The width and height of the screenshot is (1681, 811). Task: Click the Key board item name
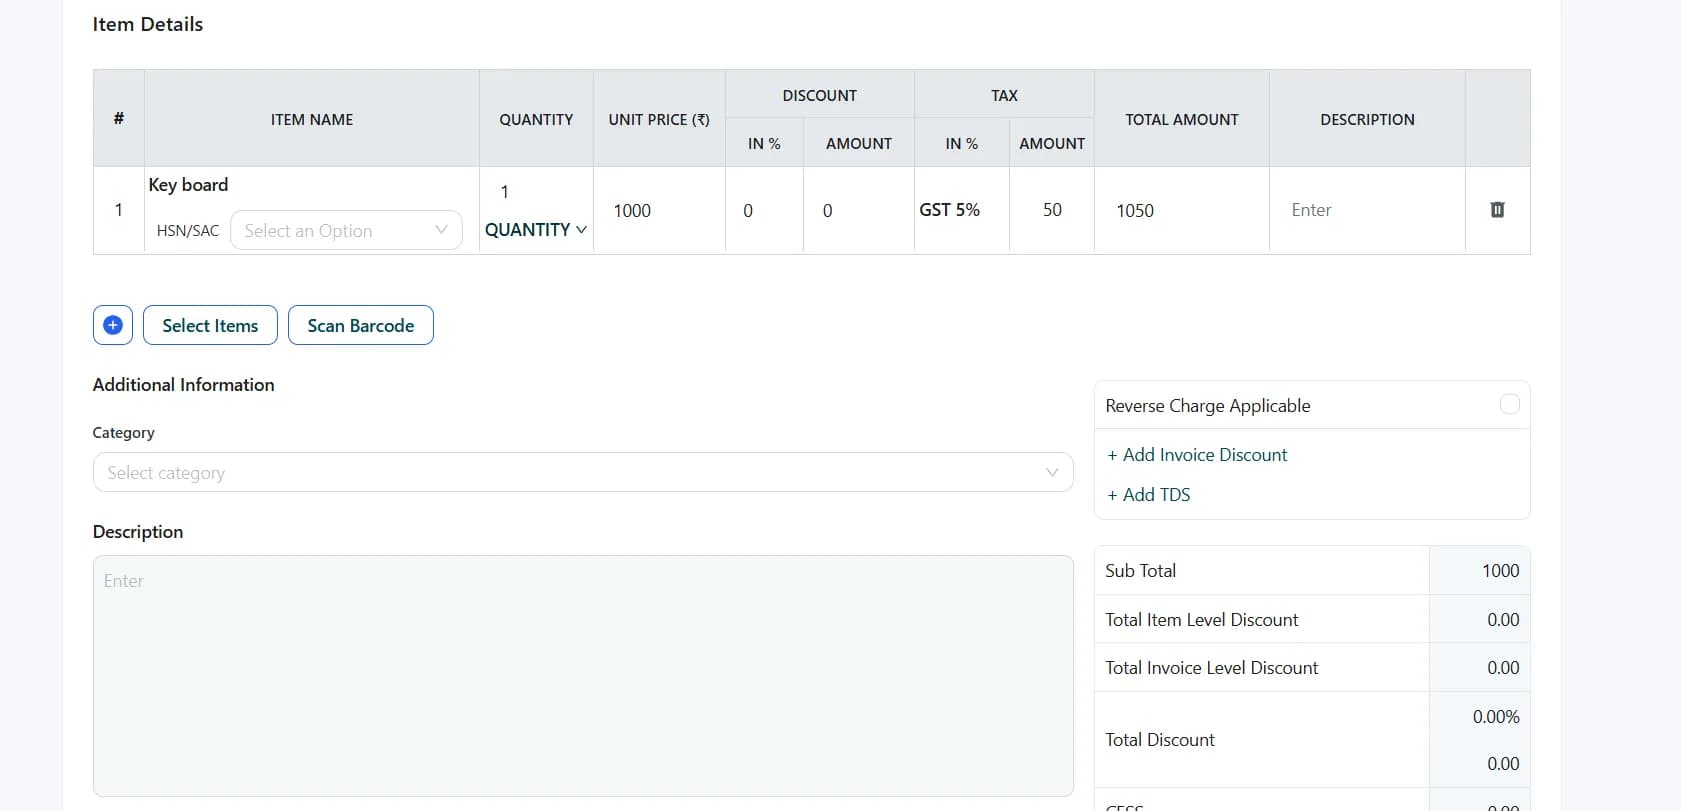pyautogui.click(x=188, y=185)
